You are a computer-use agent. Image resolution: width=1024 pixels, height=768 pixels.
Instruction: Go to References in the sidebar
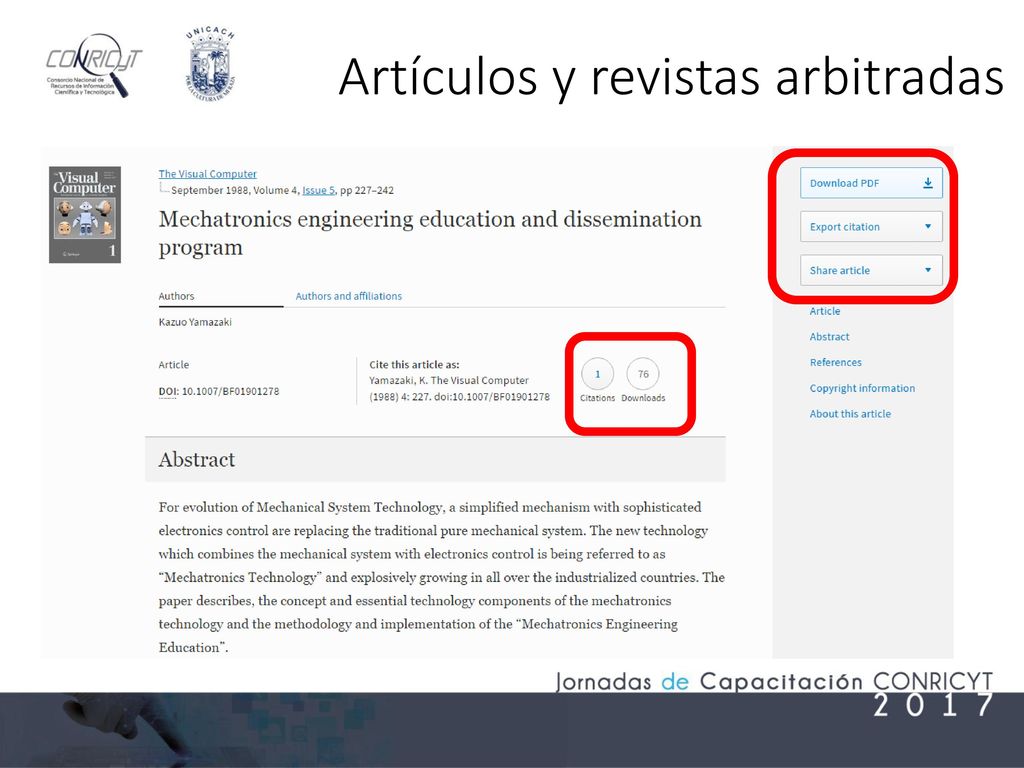tap(835, 362)
